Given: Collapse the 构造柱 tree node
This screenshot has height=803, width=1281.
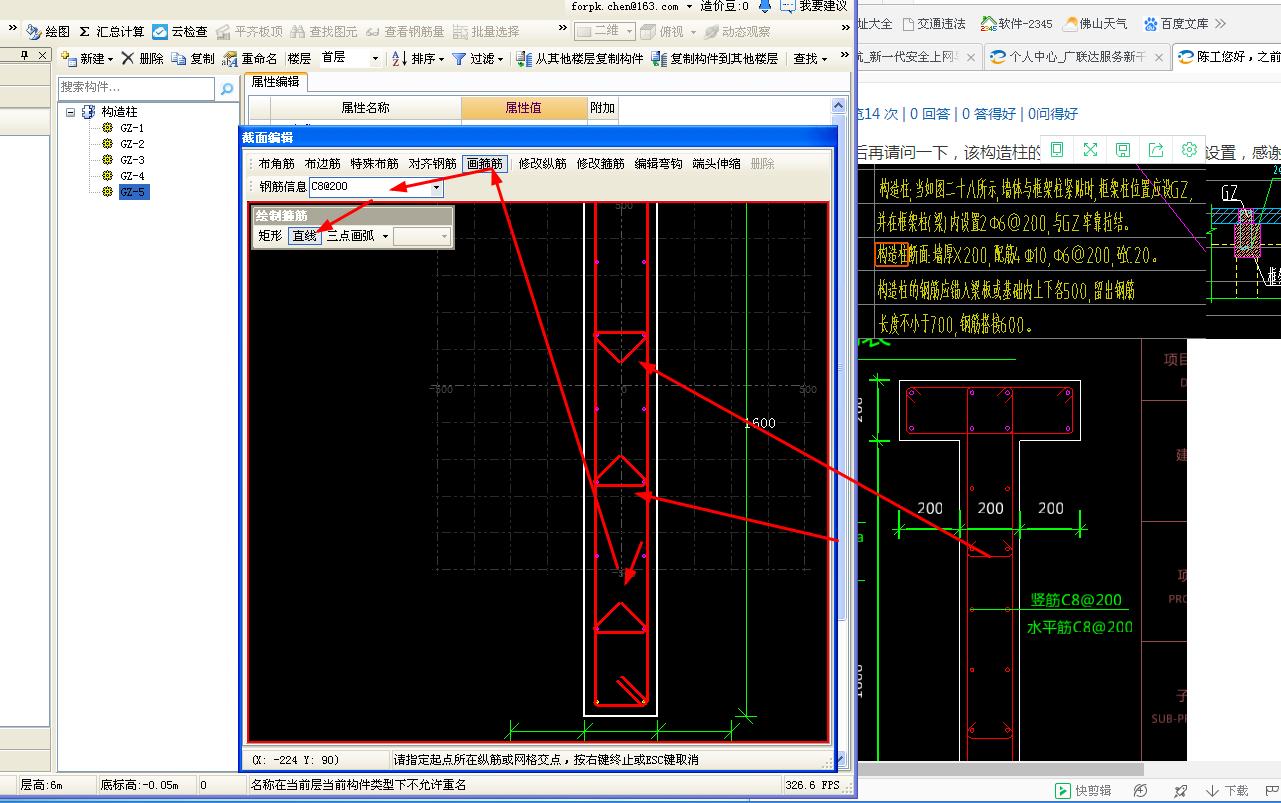Looking at the screenshot, I should pyautogui.click(x=70, y=113).
